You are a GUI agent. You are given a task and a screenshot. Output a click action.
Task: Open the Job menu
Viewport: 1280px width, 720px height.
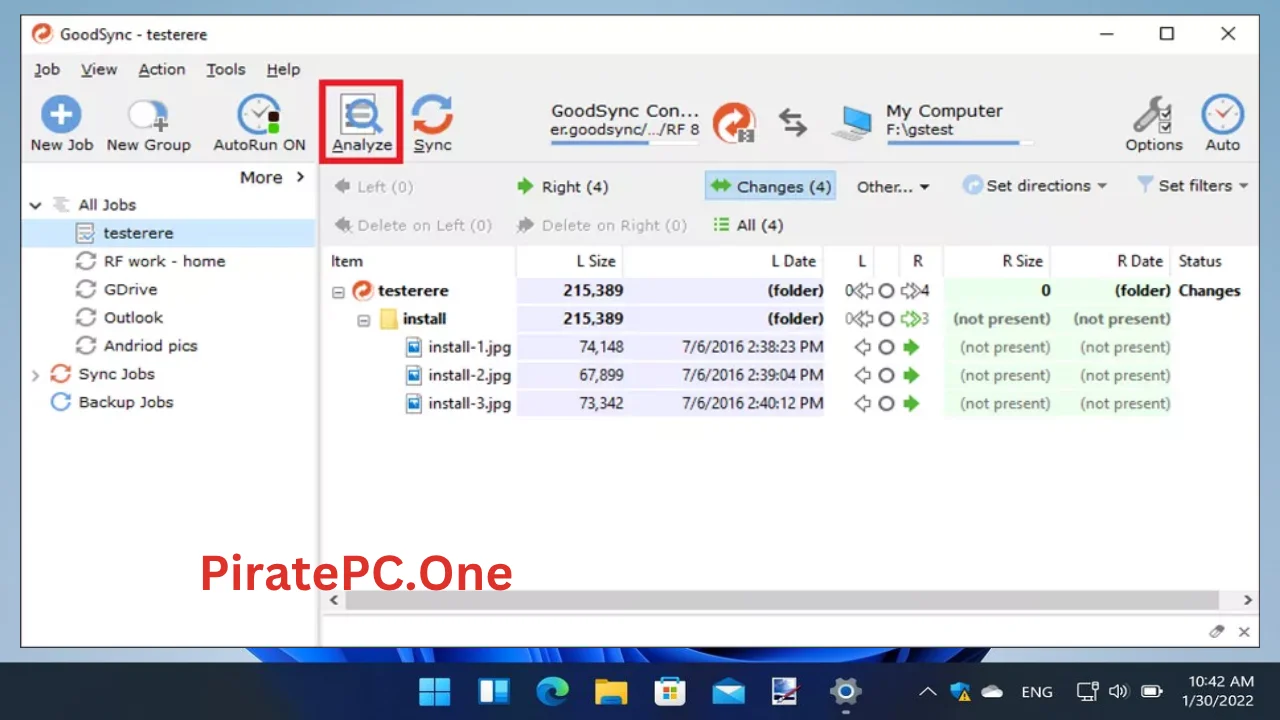click(x=47, y=69)
